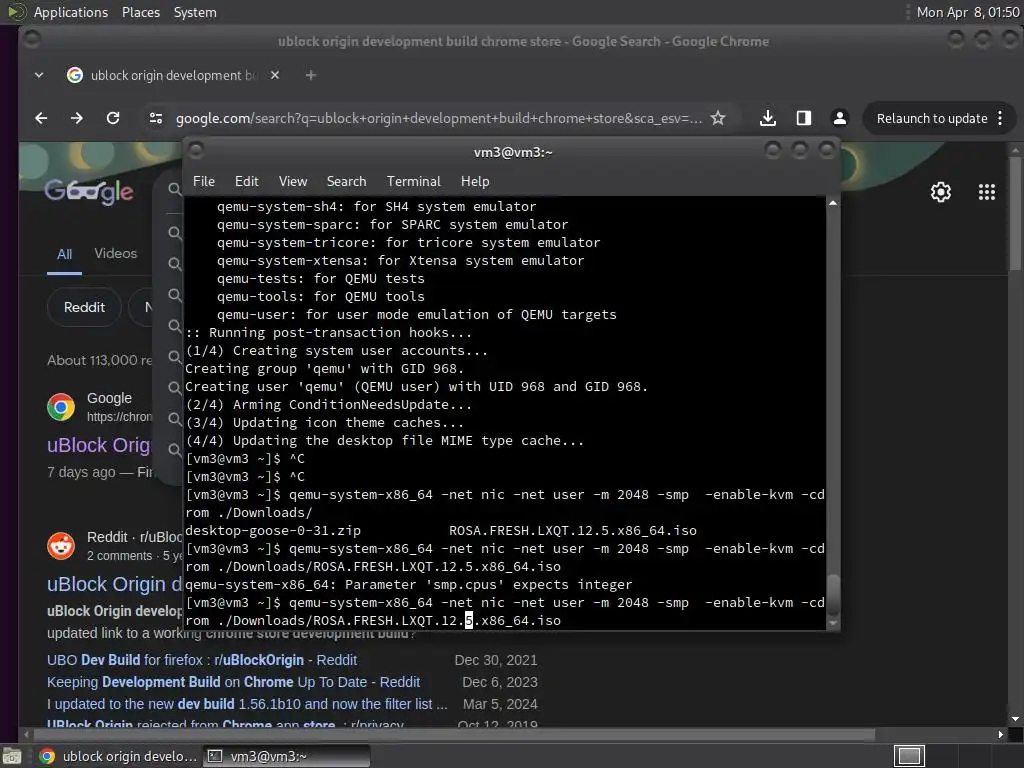Switch to Chrome in the taskbar
This screenshot has height=768, width=1024.
pyautogui.click(x=118, y=756)
